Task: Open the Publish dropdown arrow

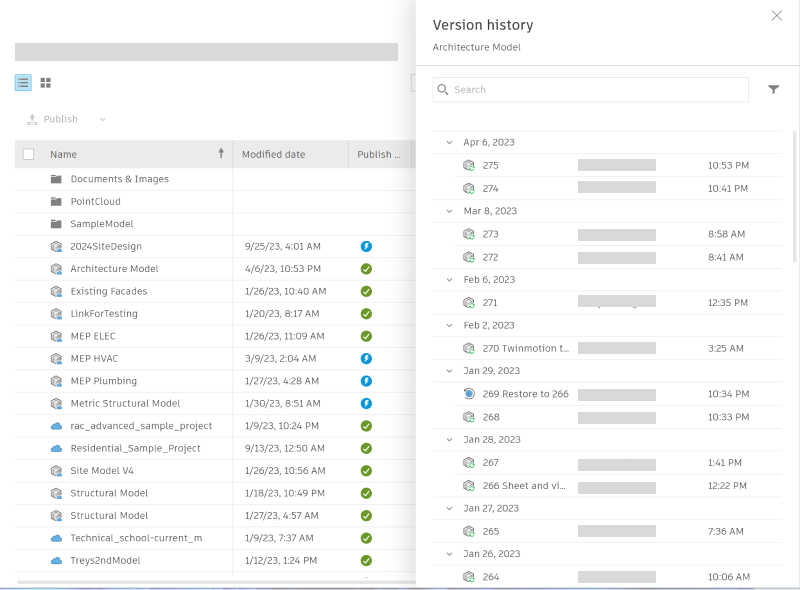Action: (103, 119)
